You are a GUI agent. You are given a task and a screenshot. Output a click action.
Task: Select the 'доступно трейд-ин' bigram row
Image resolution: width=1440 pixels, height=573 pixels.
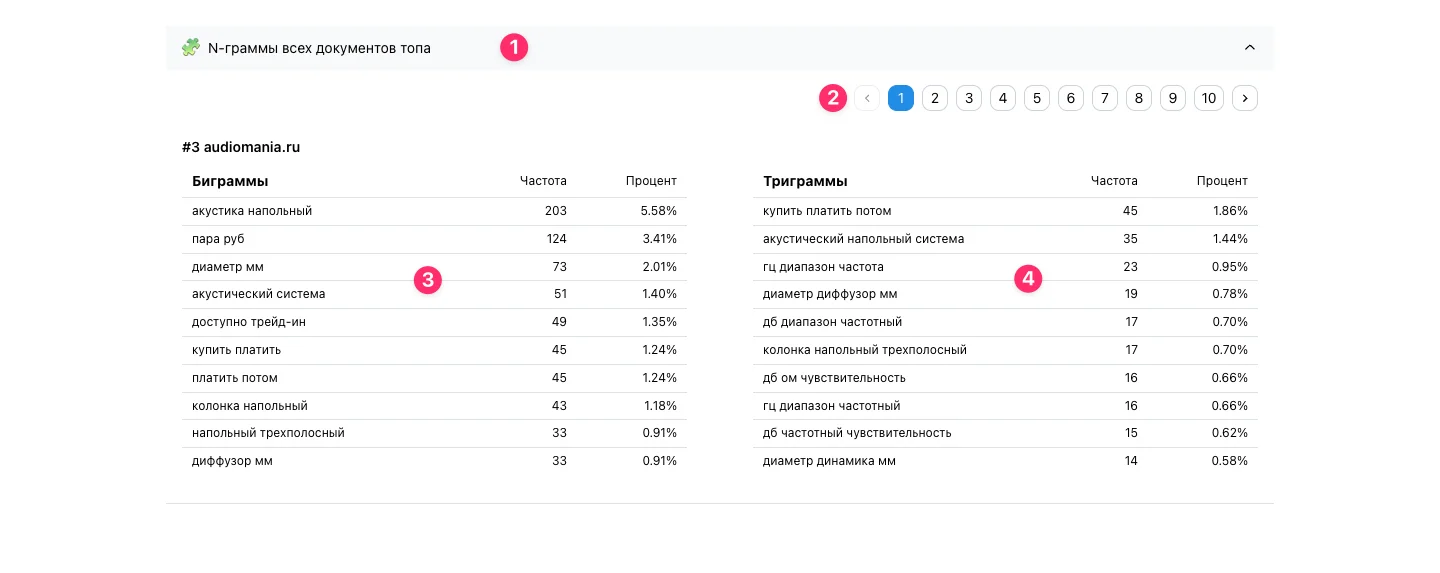434,322
